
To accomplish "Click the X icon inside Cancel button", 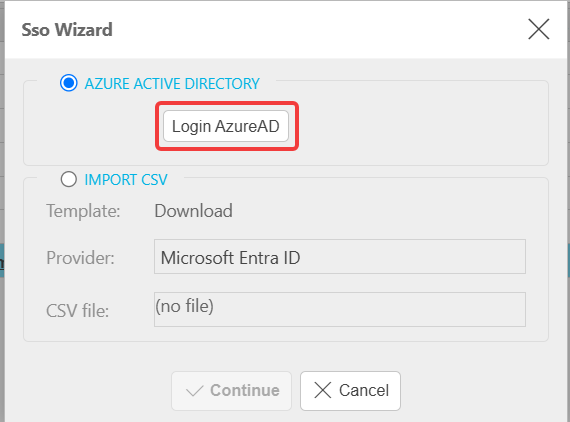I will 323,390.
